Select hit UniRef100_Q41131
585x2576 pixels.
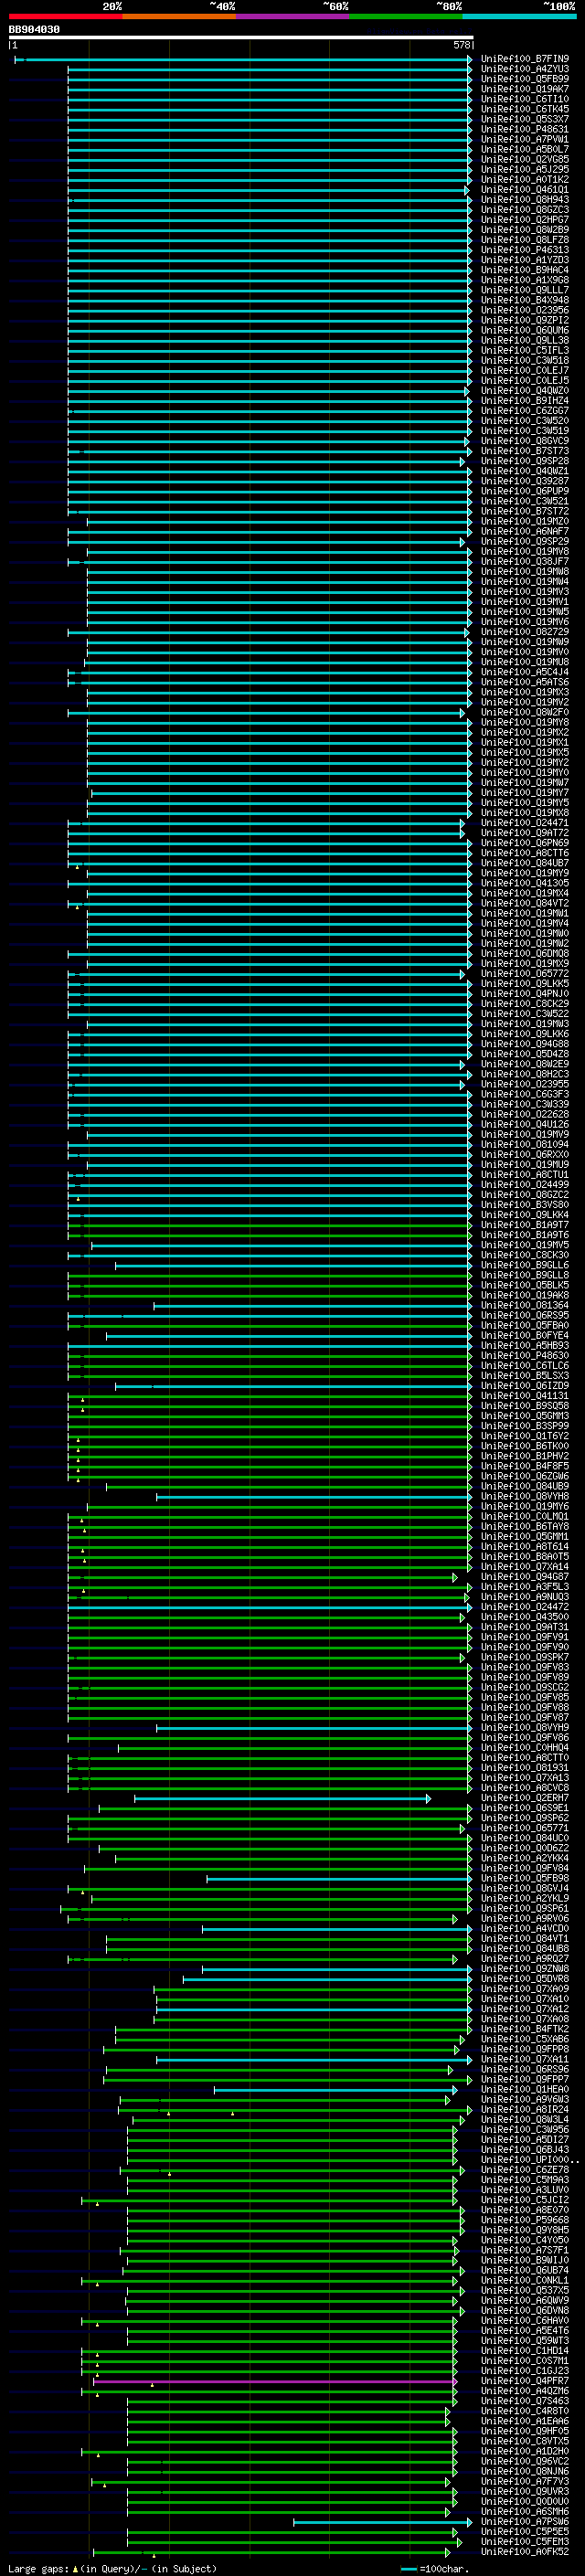tap(524, 1396)
